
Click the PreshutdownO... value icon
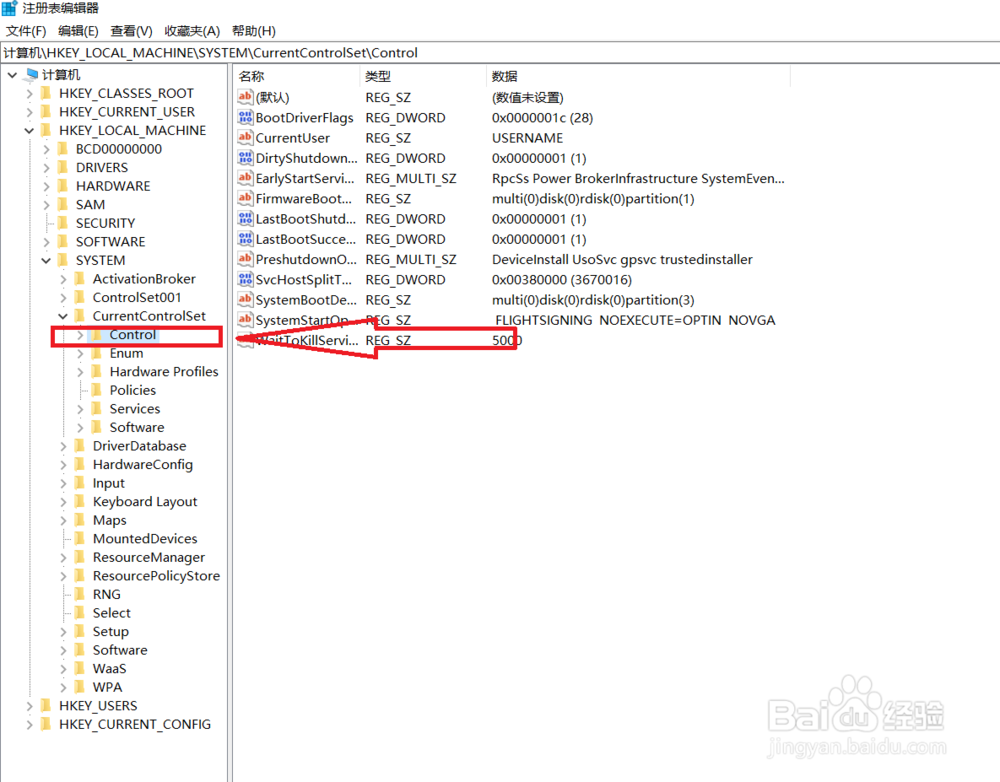245,259
